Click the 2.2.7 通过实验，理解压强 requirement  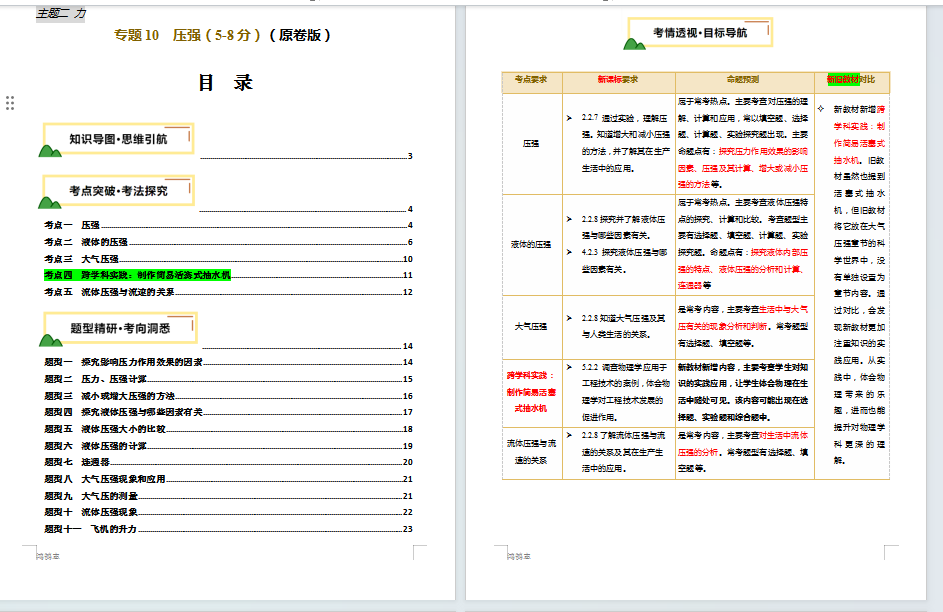618,143
